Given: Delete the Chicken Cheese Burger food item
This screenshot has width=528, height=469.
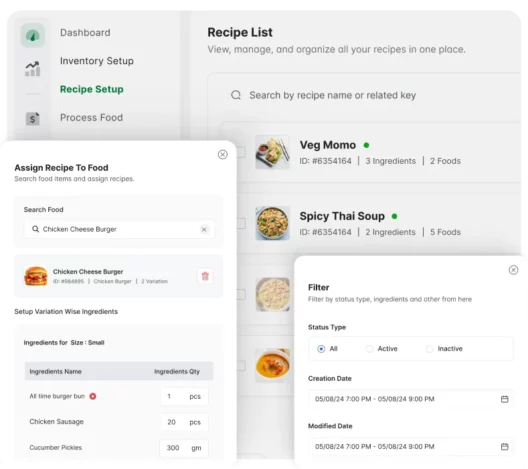Looking at the screenshot, I should 205,276.
